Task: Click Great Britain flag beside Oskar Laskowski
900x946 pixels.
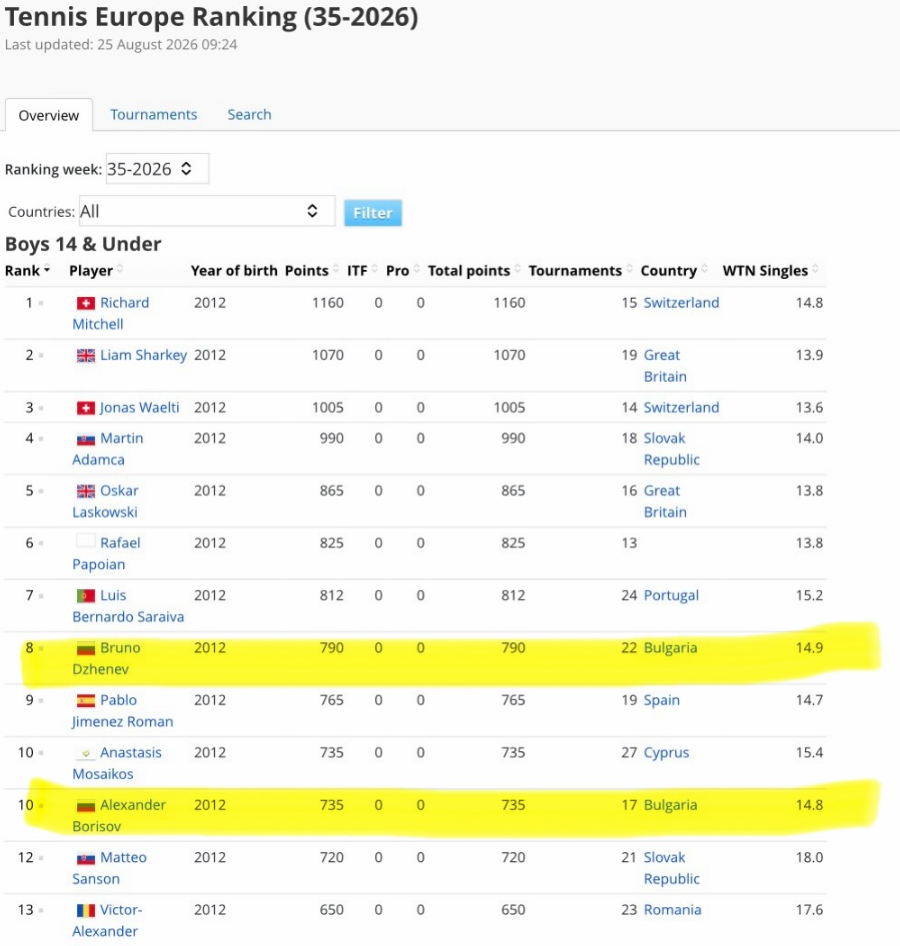Action: coord(86,491)
